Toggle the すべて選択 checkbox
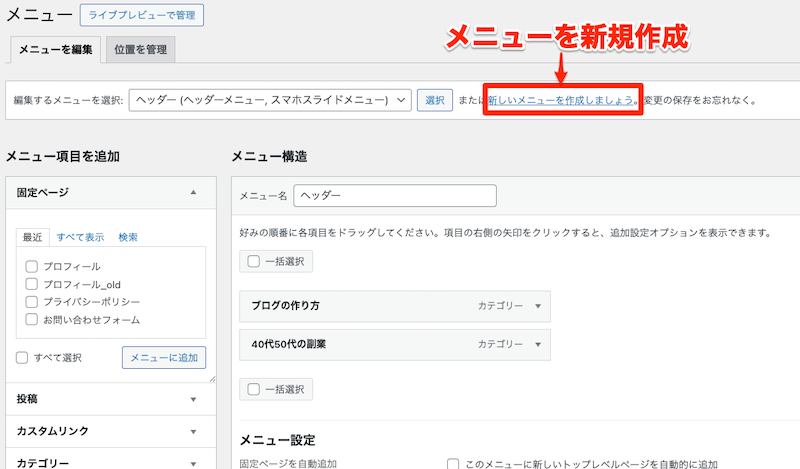 [22, 357]
